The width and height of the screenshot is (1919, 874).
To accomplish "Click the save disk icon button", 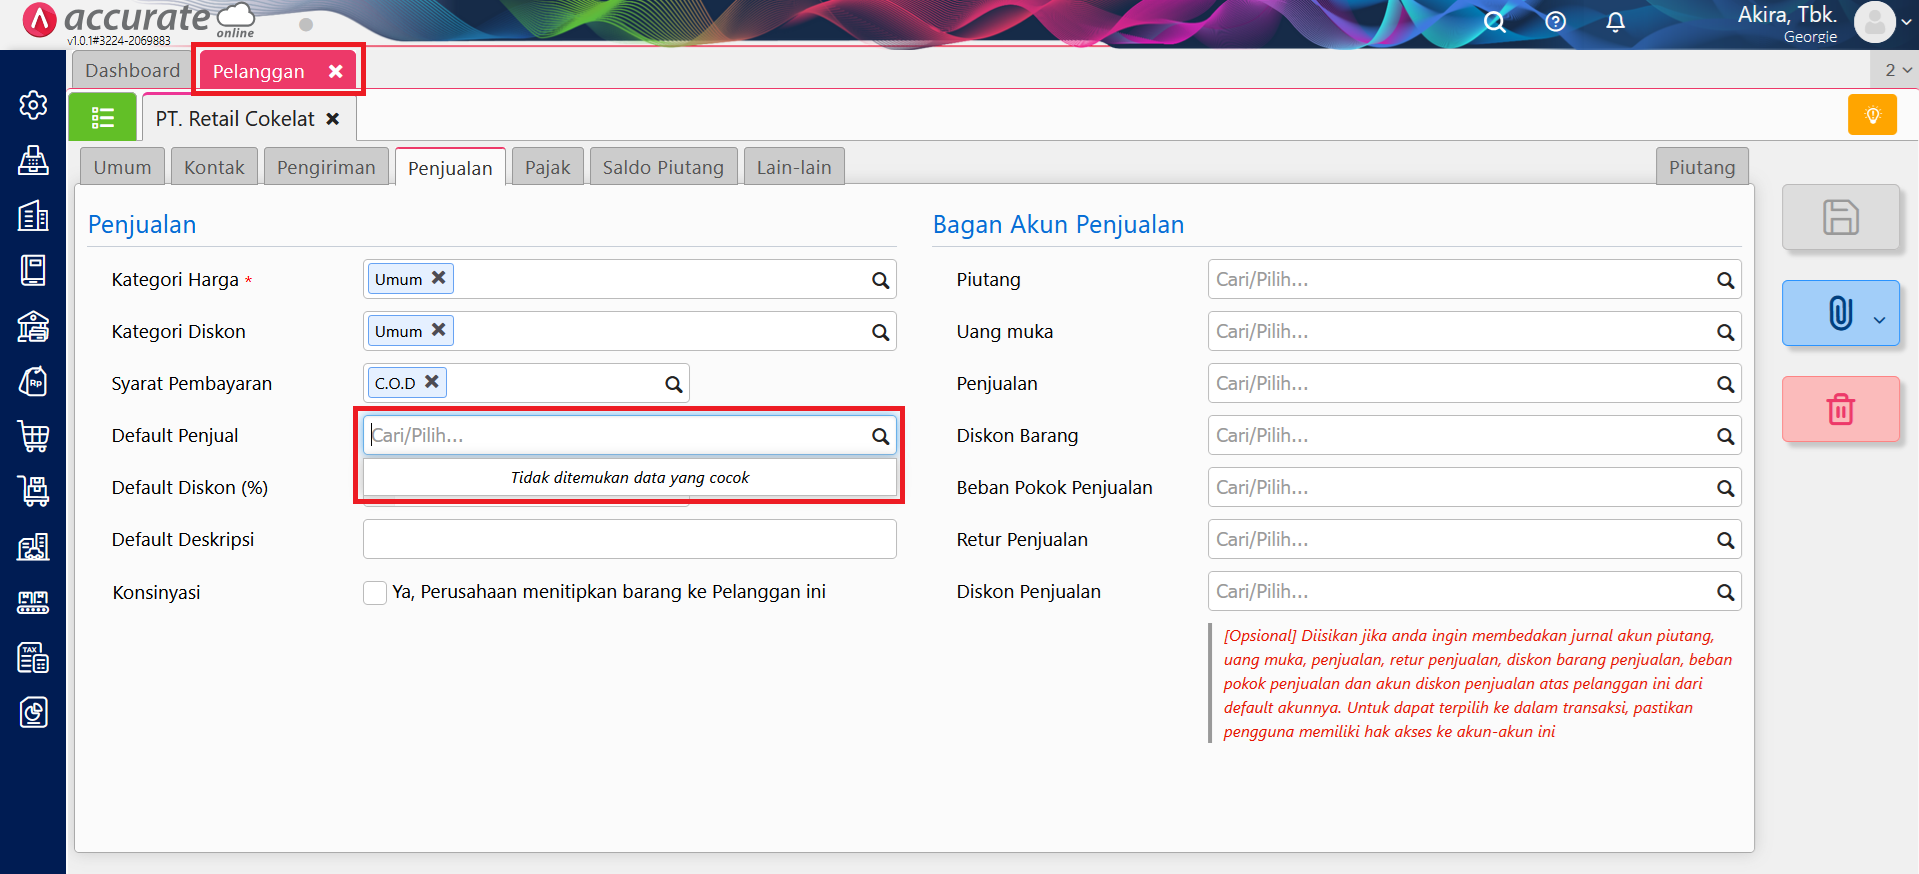I will (1840, 217).
